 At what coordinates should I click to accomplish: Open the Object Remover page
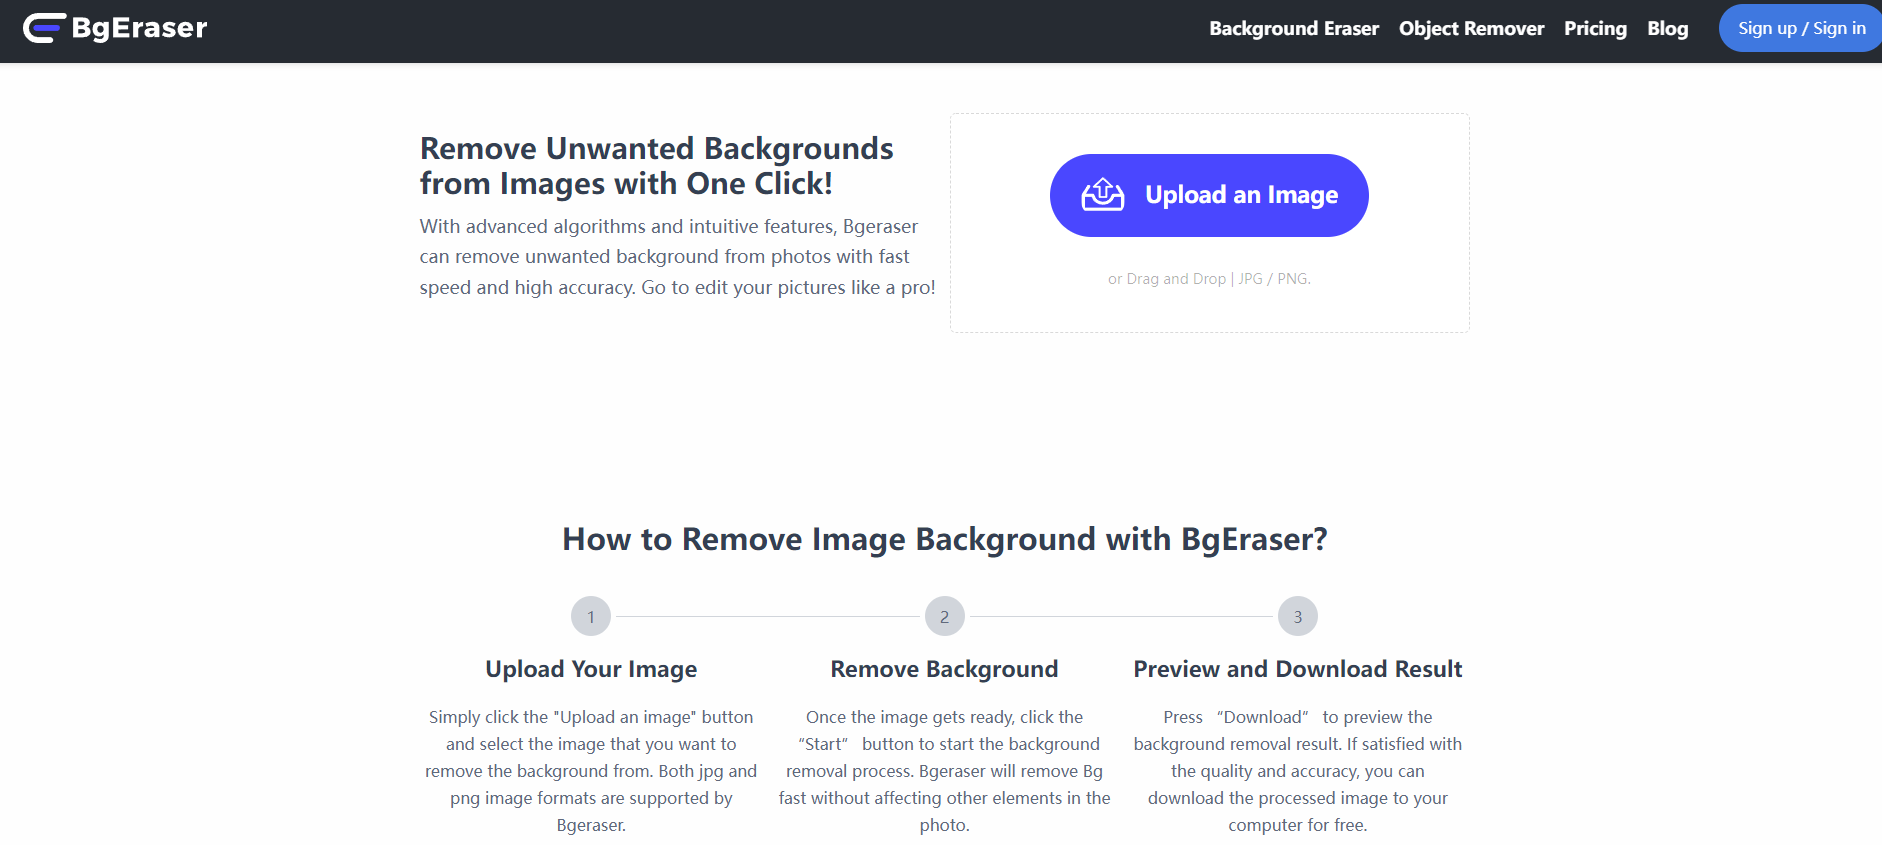(x=1471, y=28)
